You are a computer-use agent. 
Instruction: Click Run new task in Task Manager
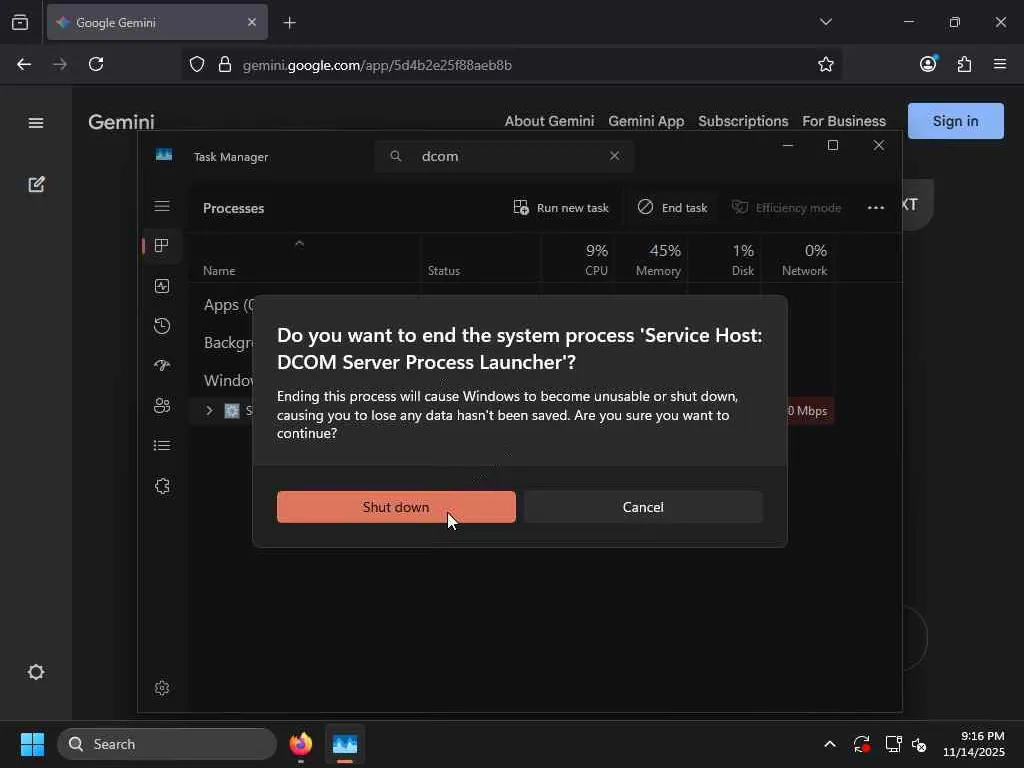(561, 208)
